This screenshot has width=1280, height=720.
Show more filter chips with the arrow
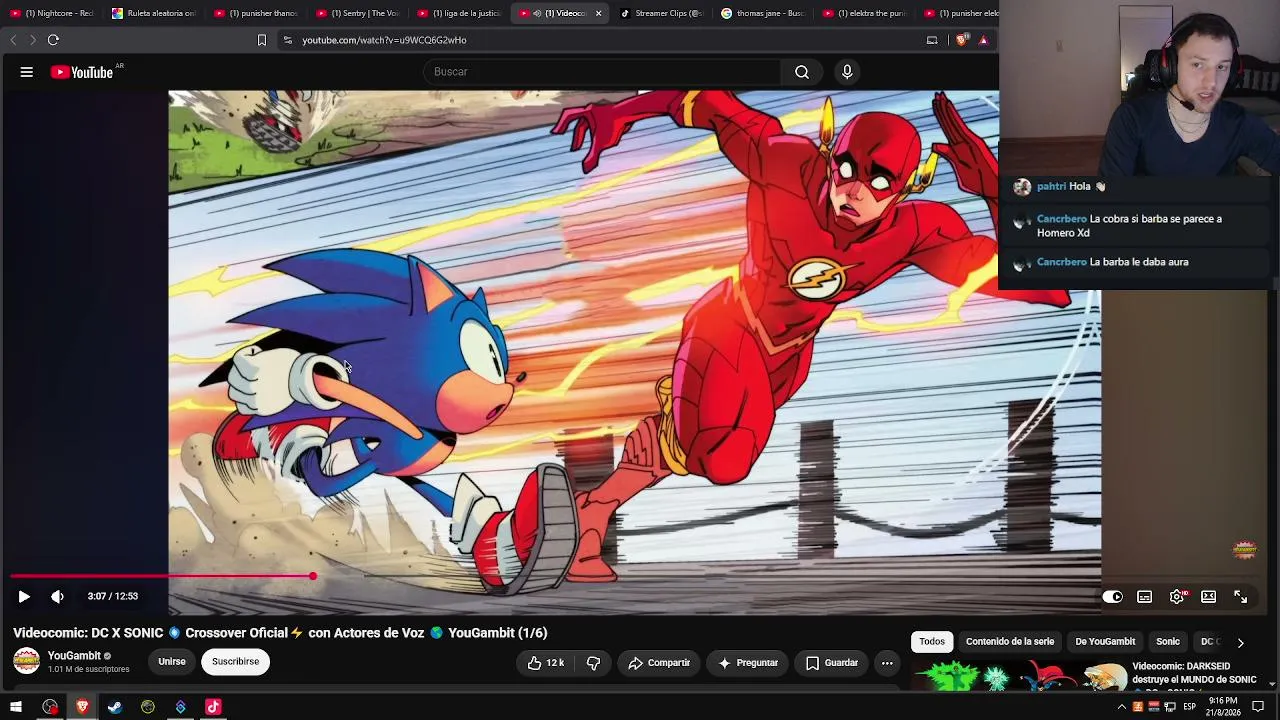pyautogui.click(x=1240, y=643)
